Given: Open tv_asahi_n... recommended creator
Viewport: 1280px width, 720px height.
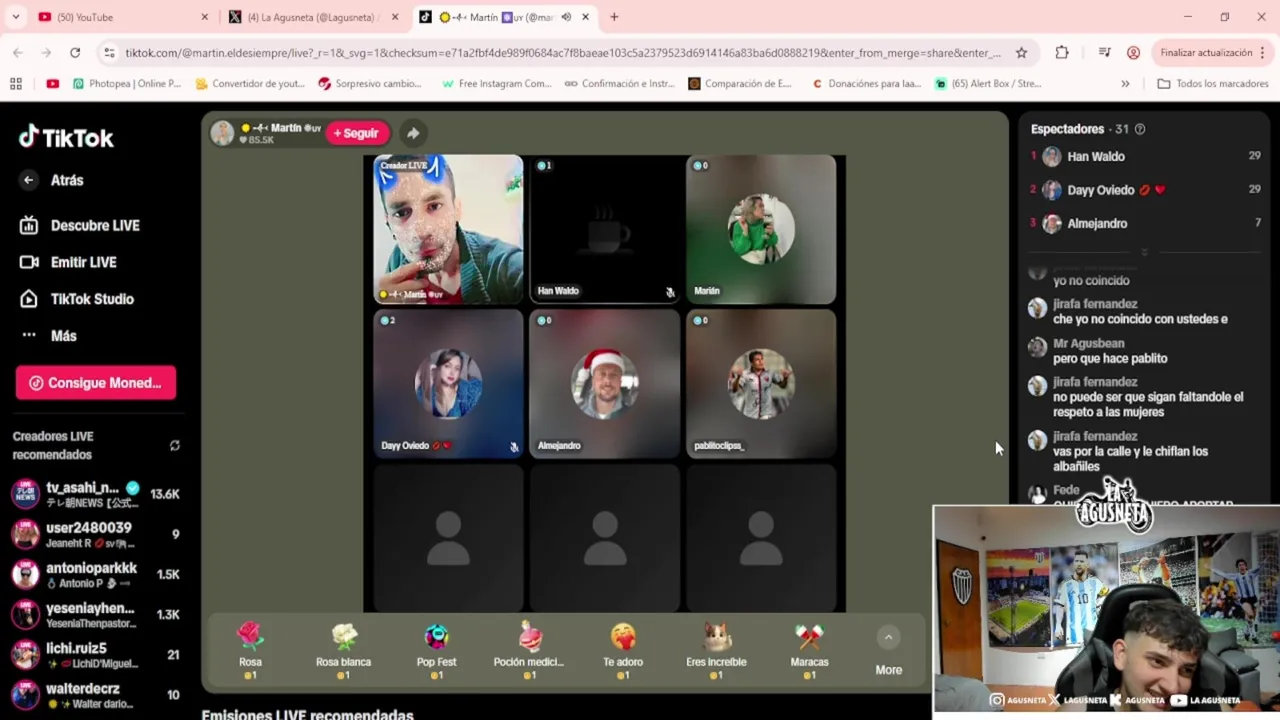Looking at the screenshot, I should (96, 495).
